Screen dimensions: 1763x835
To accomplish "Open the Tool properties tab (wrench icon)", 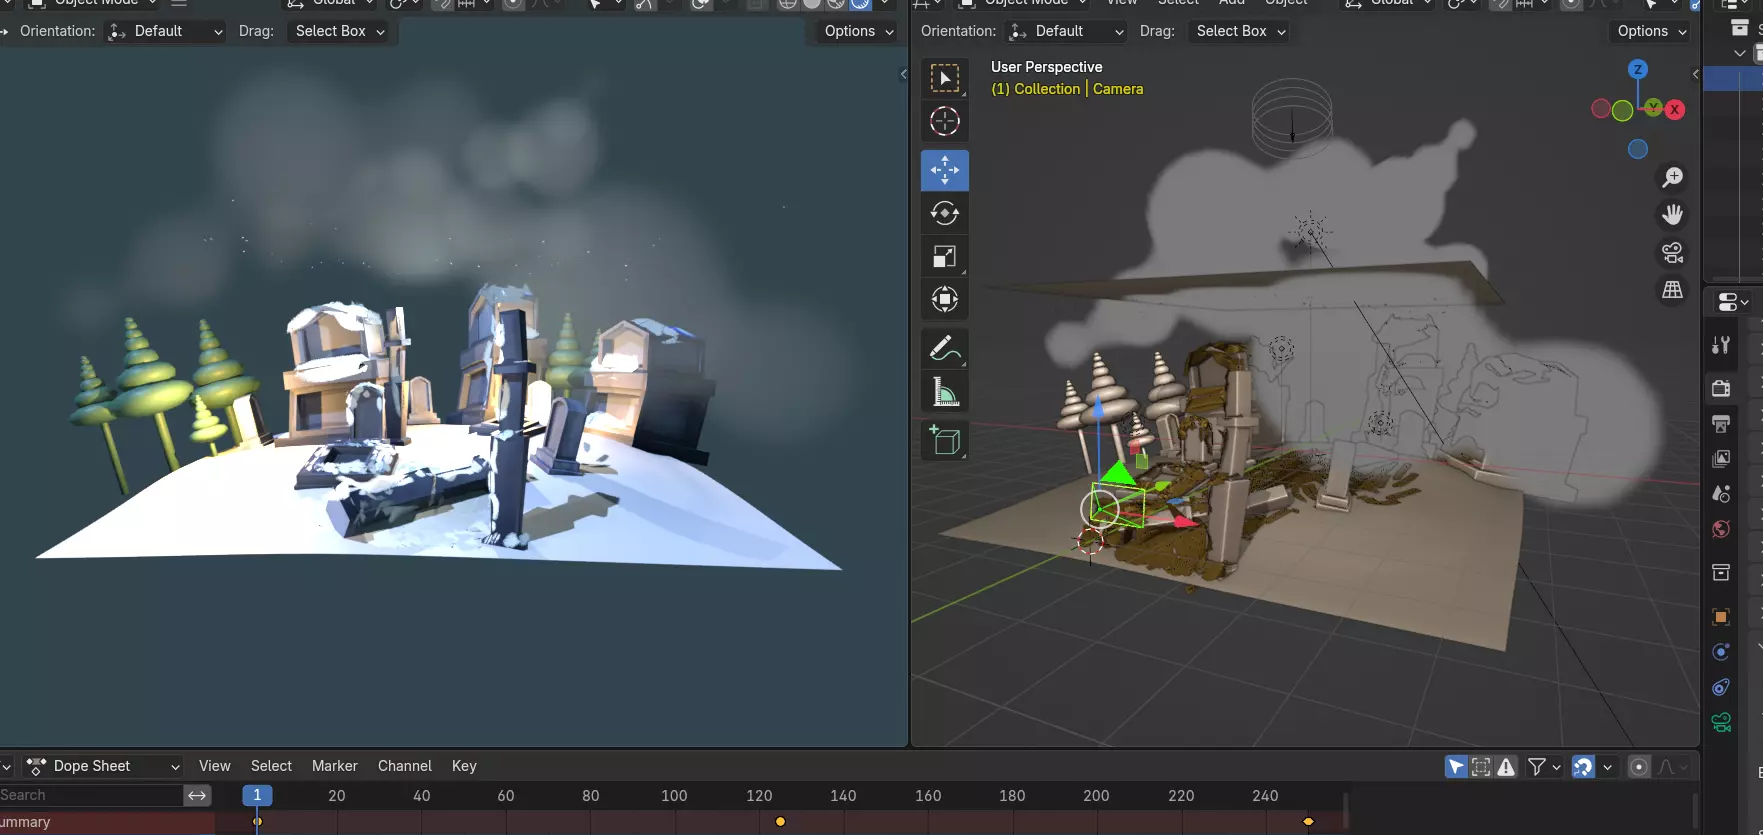I will (x=1721, y=345).
